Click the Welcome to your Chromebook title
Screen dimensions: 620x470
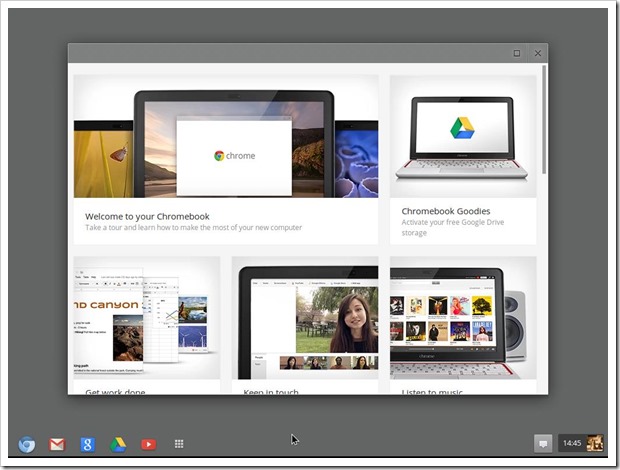click(x=147, y=217)
